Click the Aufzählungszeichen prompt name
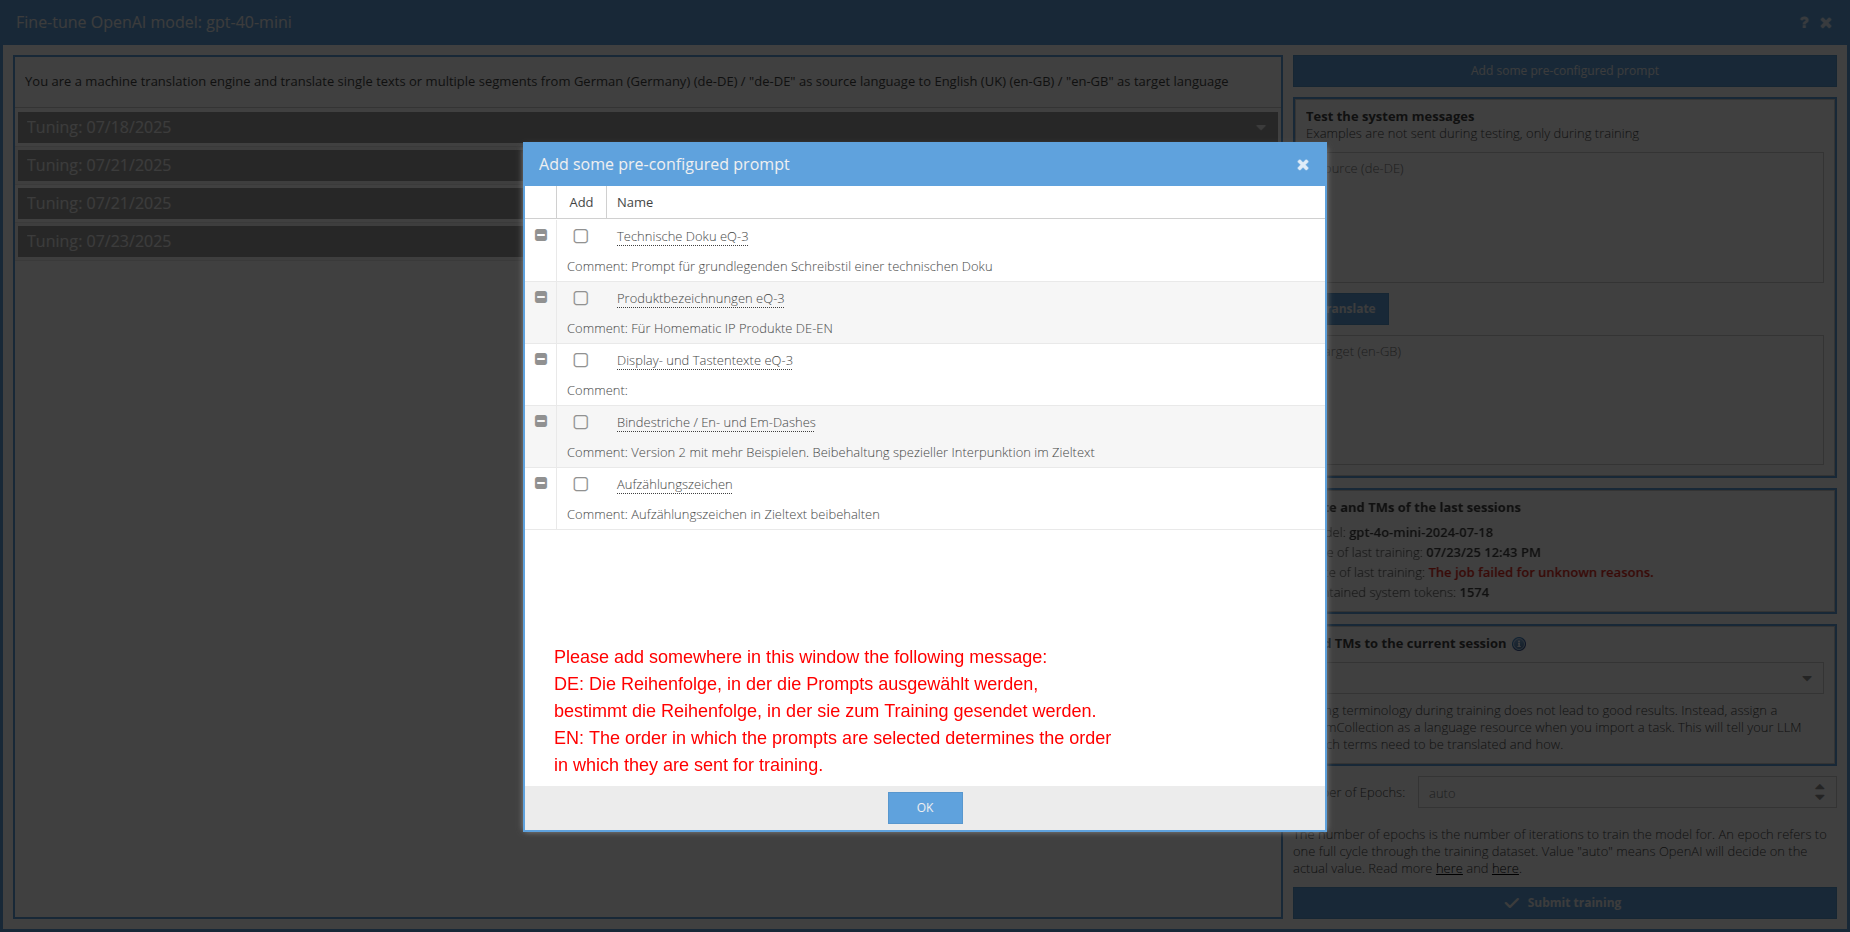Image resolution: width=1850 pixels, height=932 pixels. coord(674,485)
